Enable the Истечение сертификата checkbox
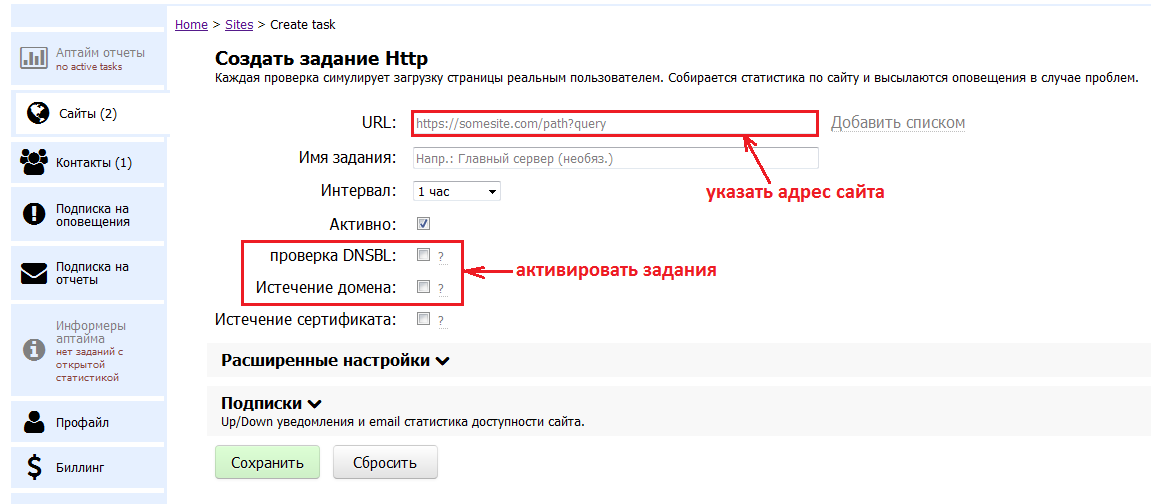This screenshot has width=1151, height=504. tap(423, 318)
